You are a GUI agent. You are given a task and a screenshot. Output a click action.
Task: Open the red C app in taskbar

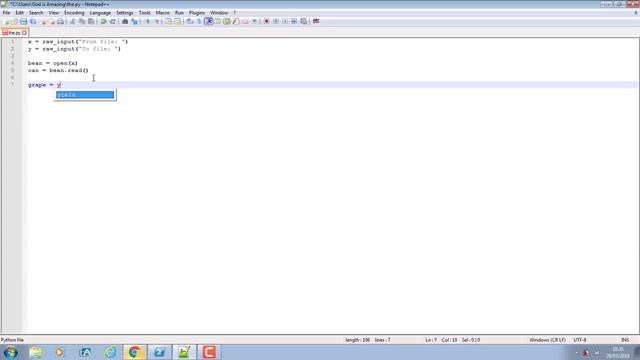click(209, 352)
